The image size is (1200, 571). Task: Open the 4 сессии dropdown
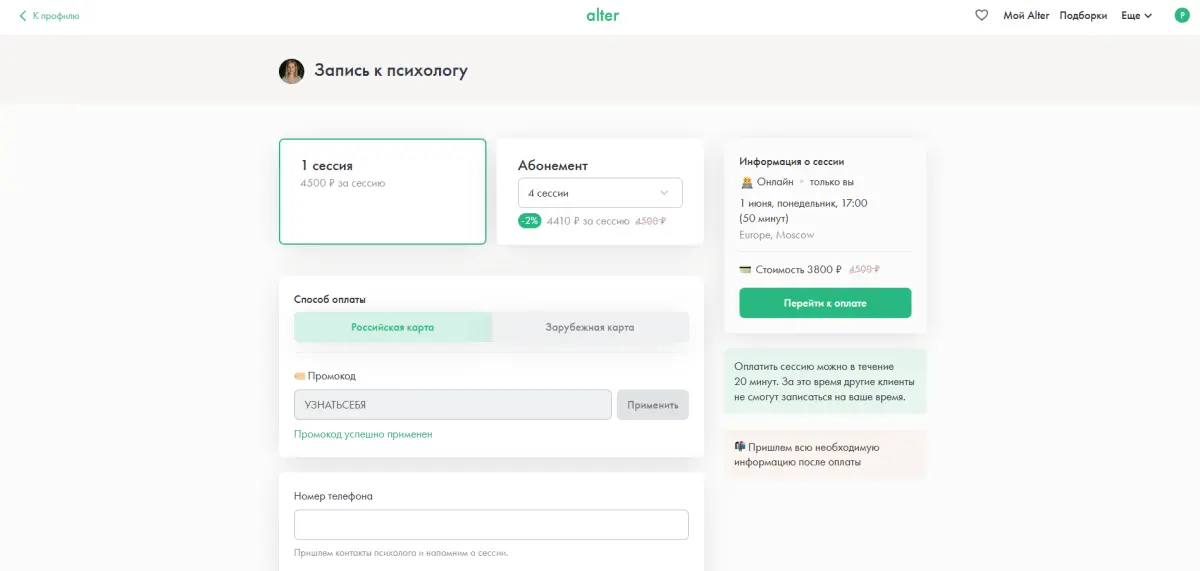click(x=600, y=193)
